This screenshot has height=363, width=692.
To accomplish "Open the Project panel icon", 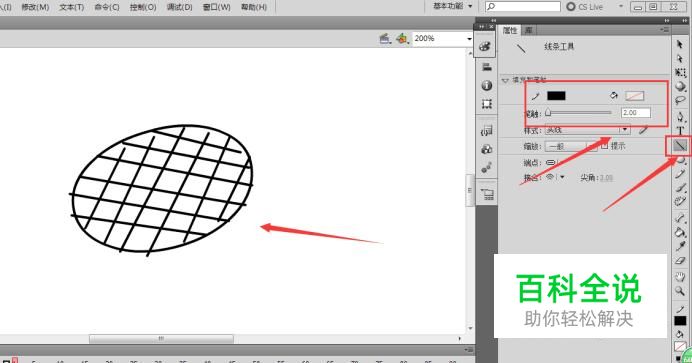I will tap(487, 195).
